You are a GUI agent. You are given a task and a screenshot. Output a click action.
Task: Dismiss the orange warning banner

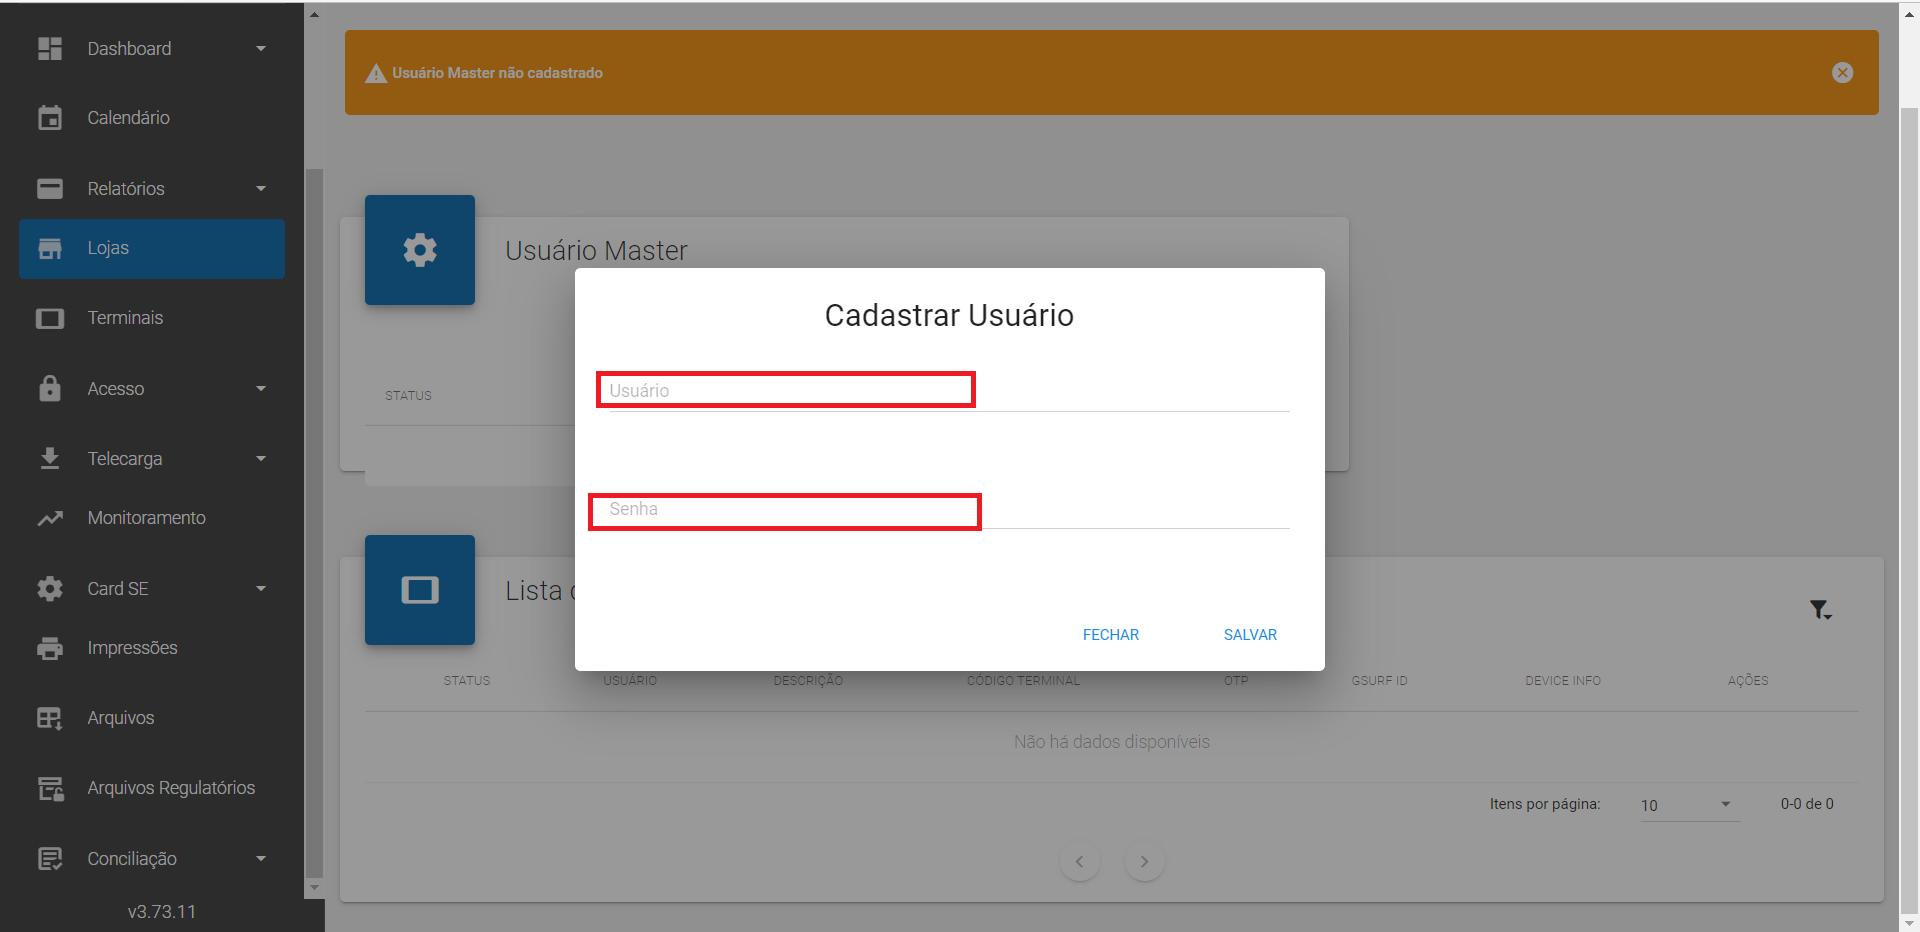point(1842,73)
